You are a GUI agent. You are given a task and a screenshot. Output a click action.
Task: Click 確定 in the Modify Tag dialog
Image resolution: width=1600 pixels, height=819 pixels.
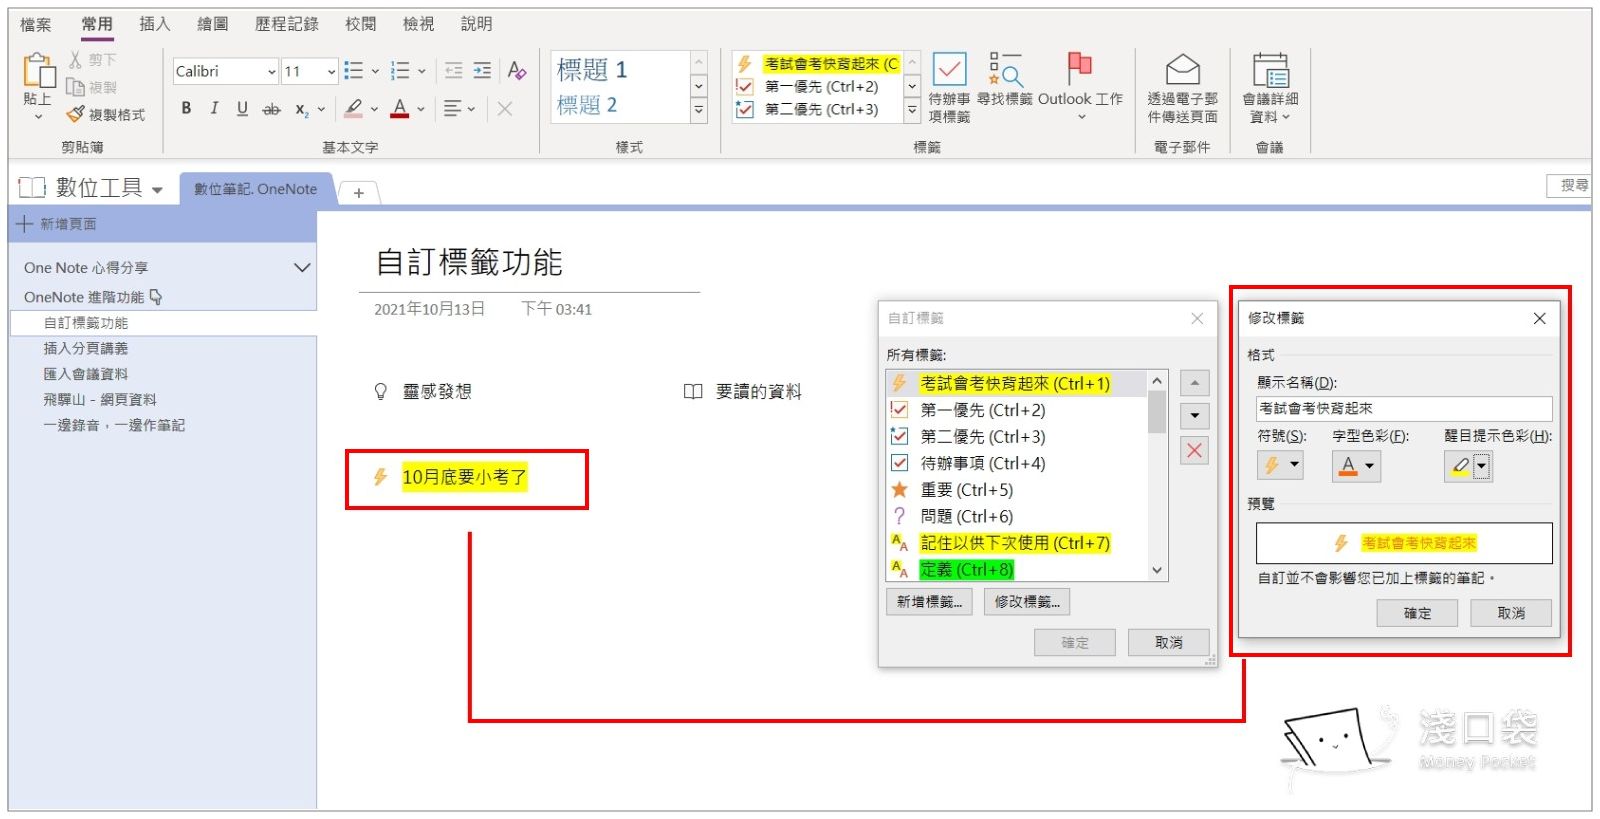pyautogui.click(x=1417, y=614)
